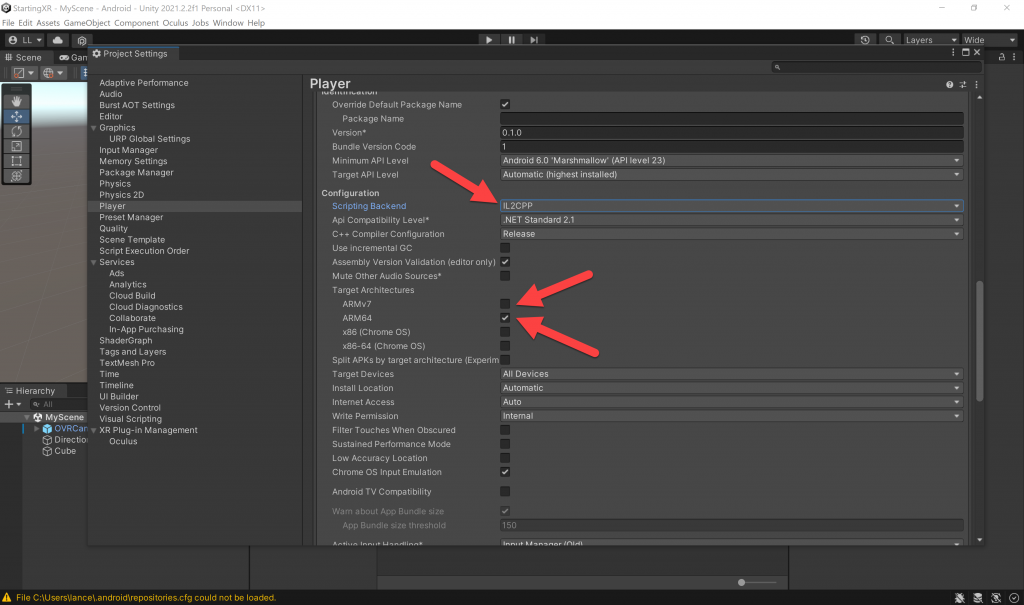This screenshot has width=1024, height=605.
Task: Enable the ARMv7 architecture checkbox
Action: click(x=505, y=304)
